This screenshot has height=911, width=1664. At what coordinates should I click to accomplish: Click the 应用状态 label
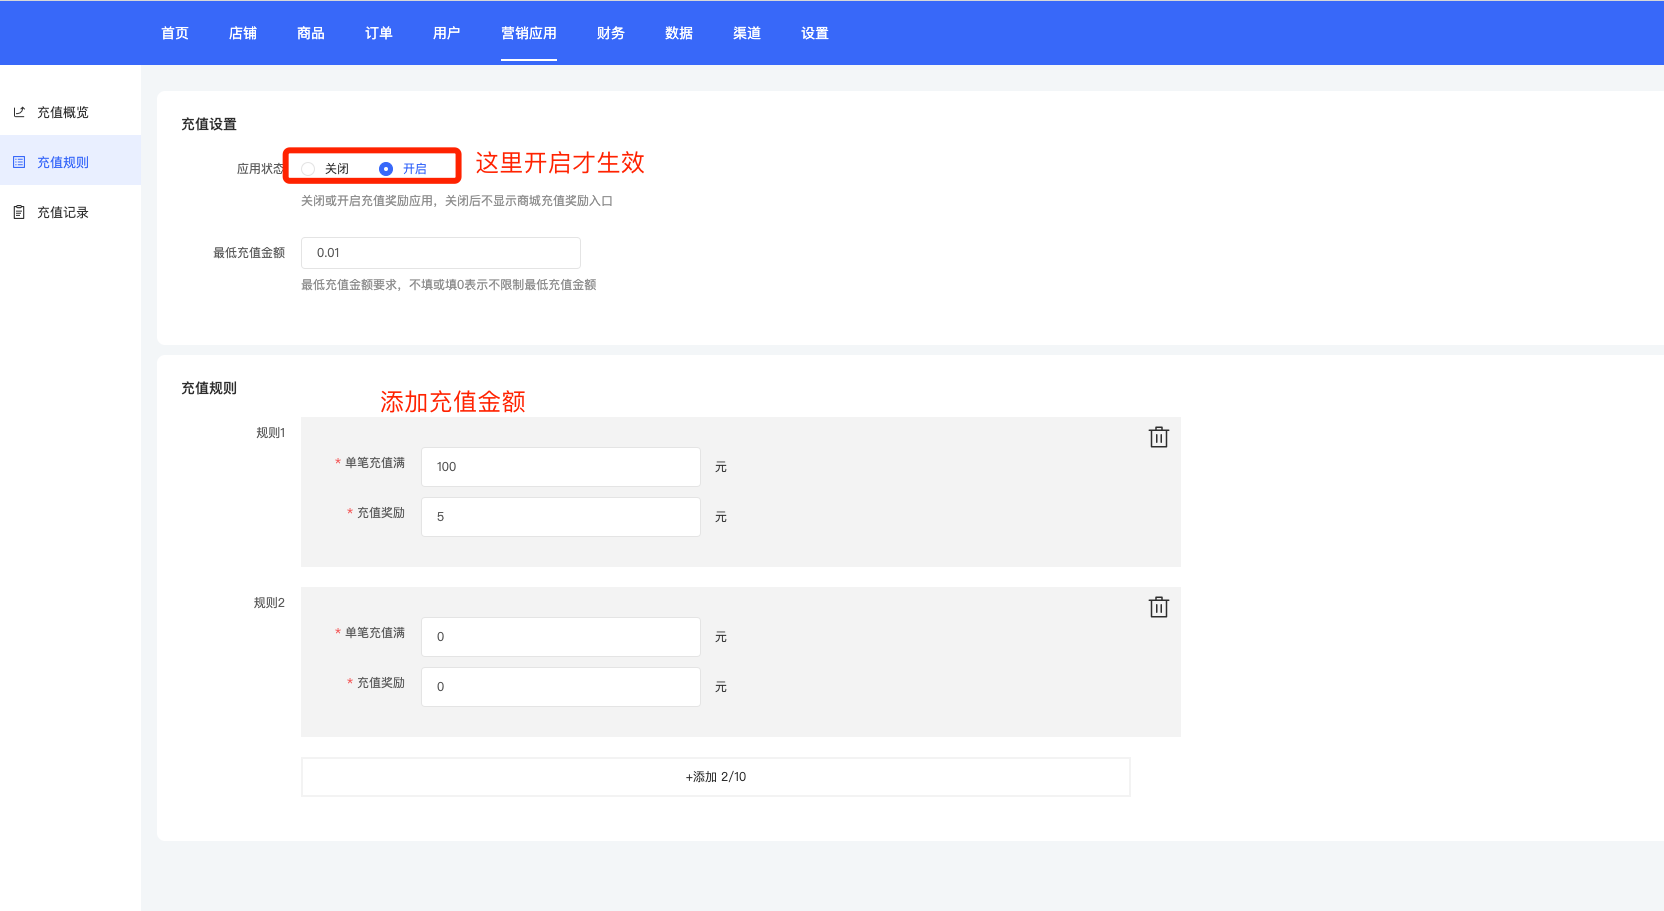coord(260,169)
